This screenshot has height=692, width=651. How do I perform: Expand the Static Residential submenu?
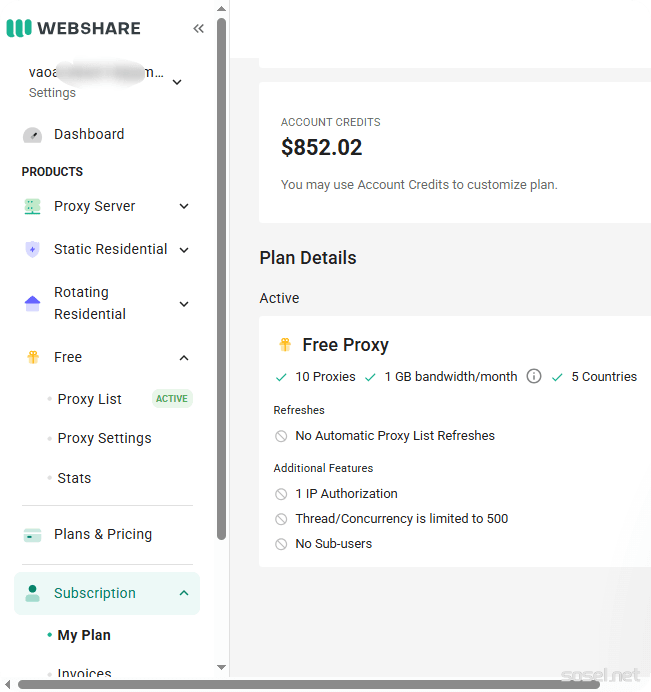[184, 250]
